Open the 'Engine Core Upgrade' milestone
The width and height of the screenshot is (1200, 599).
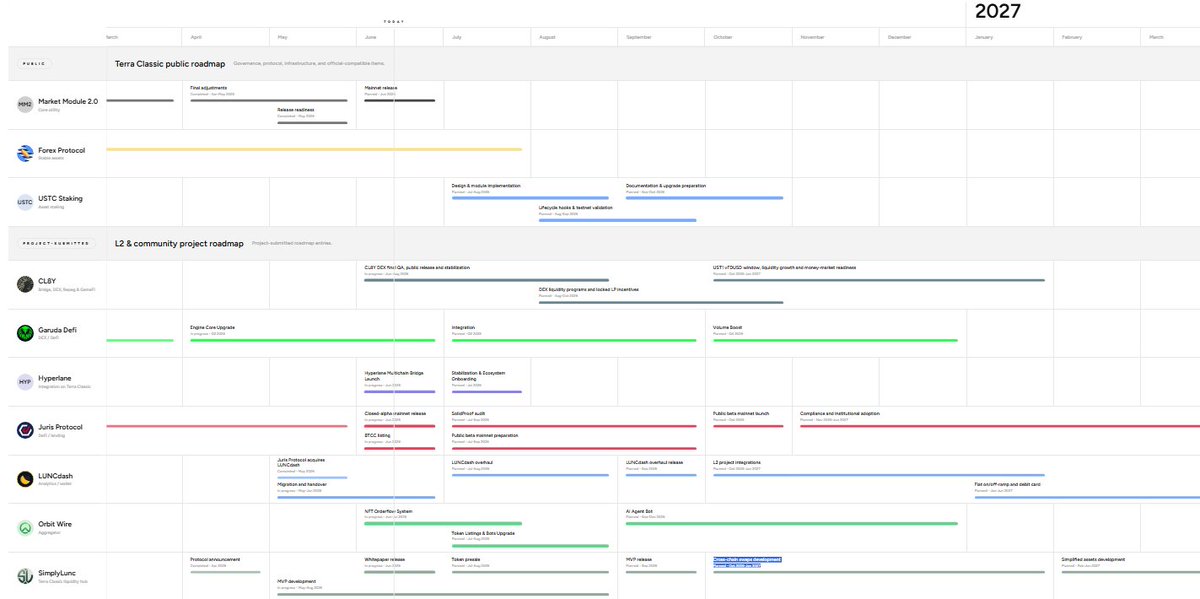click(213, 327)
